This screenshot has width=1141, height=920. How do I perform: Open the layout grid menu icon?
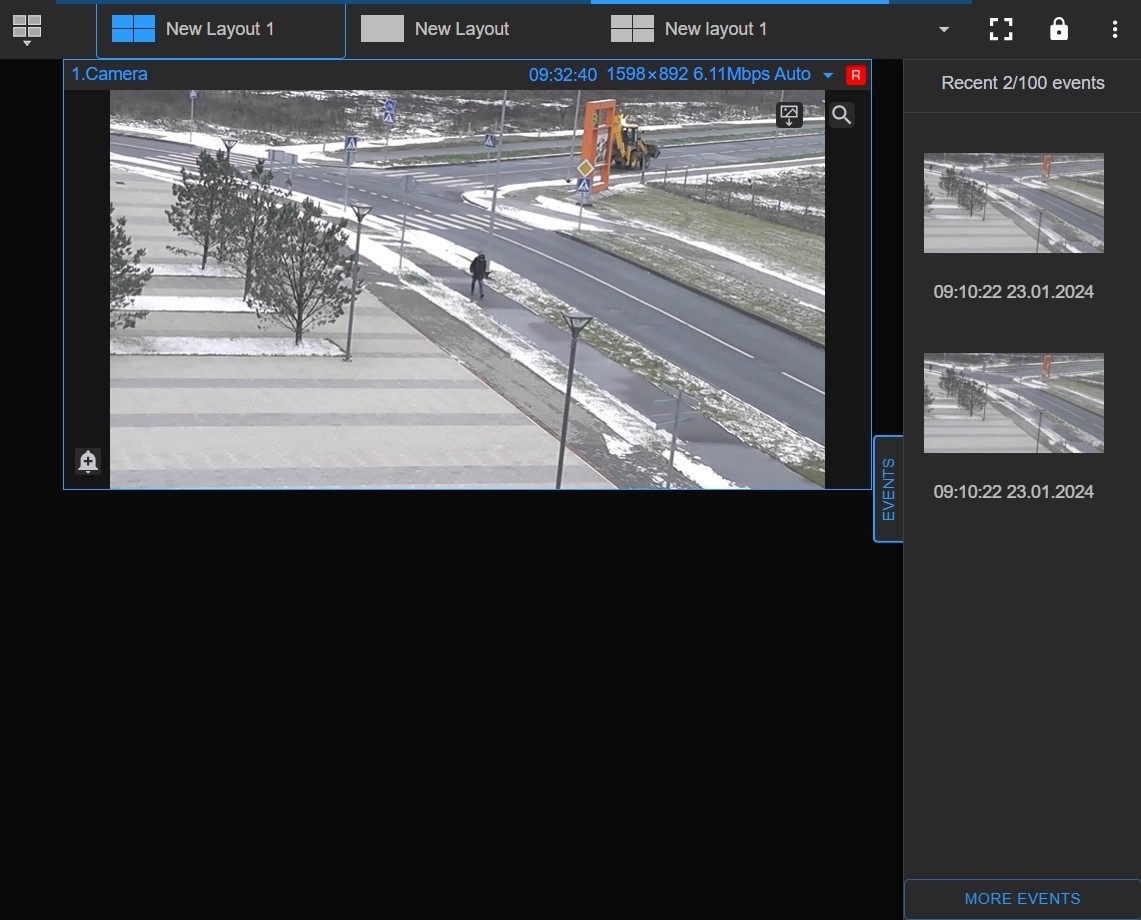[27, 29]
